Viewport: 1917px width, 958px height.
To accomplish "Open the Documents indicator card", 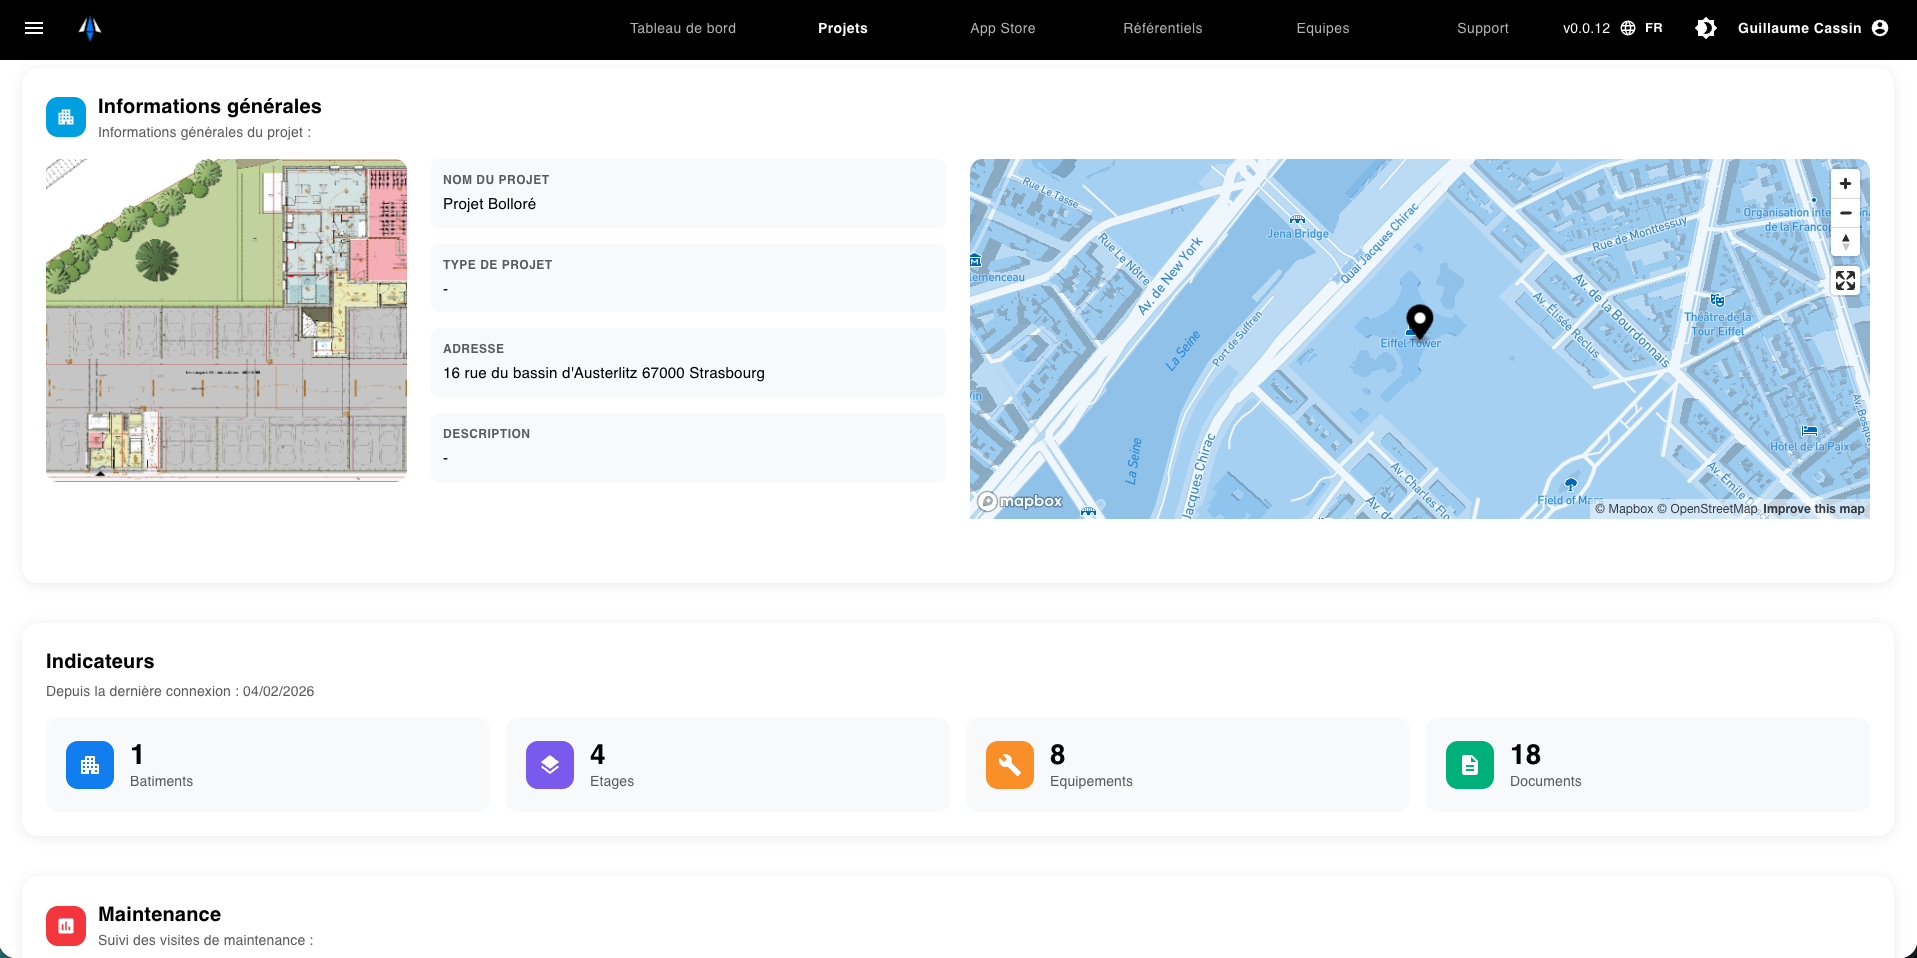I will [1647, 765].
